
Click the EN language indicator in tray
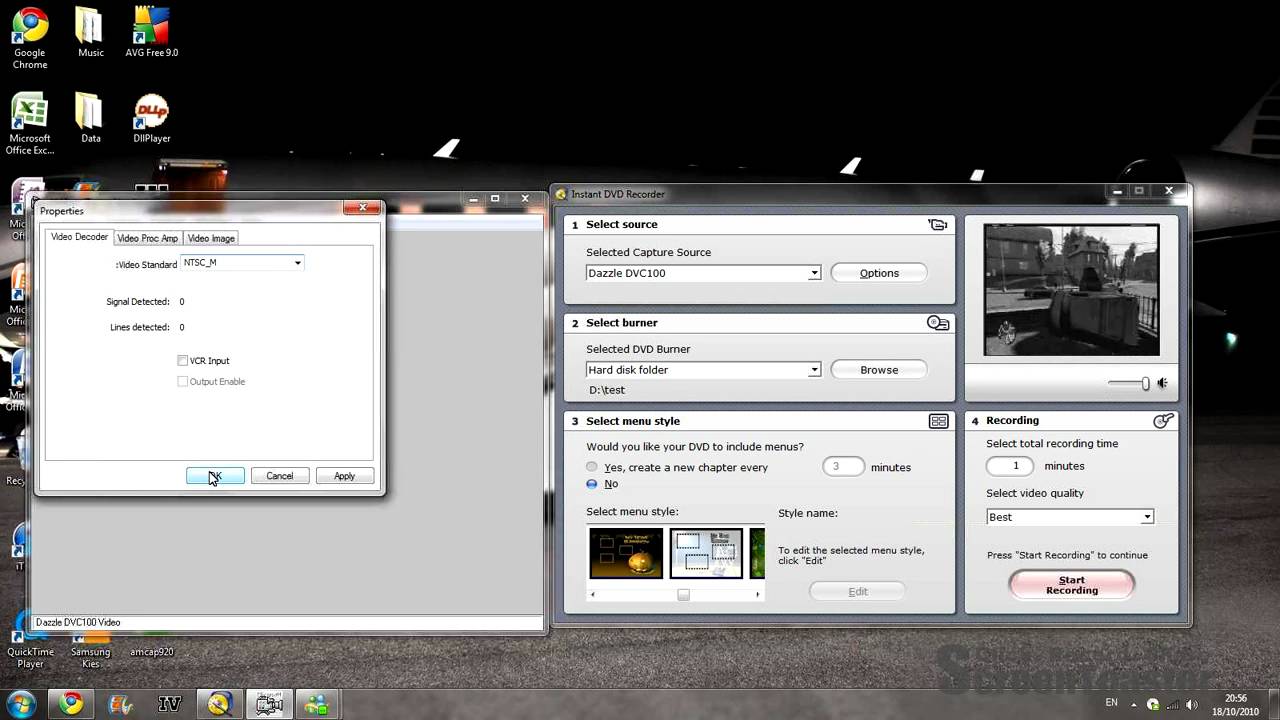point(1111,703)
